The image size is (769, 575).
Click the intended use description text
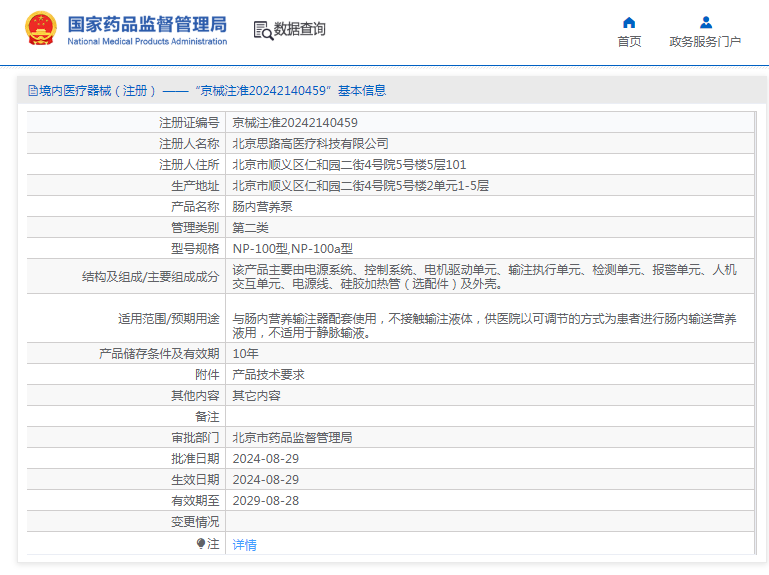485,326
